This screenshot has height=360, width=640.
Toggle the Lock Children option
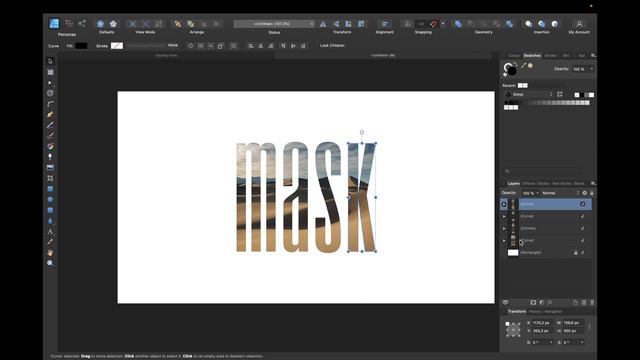click(x=332, y=46)
